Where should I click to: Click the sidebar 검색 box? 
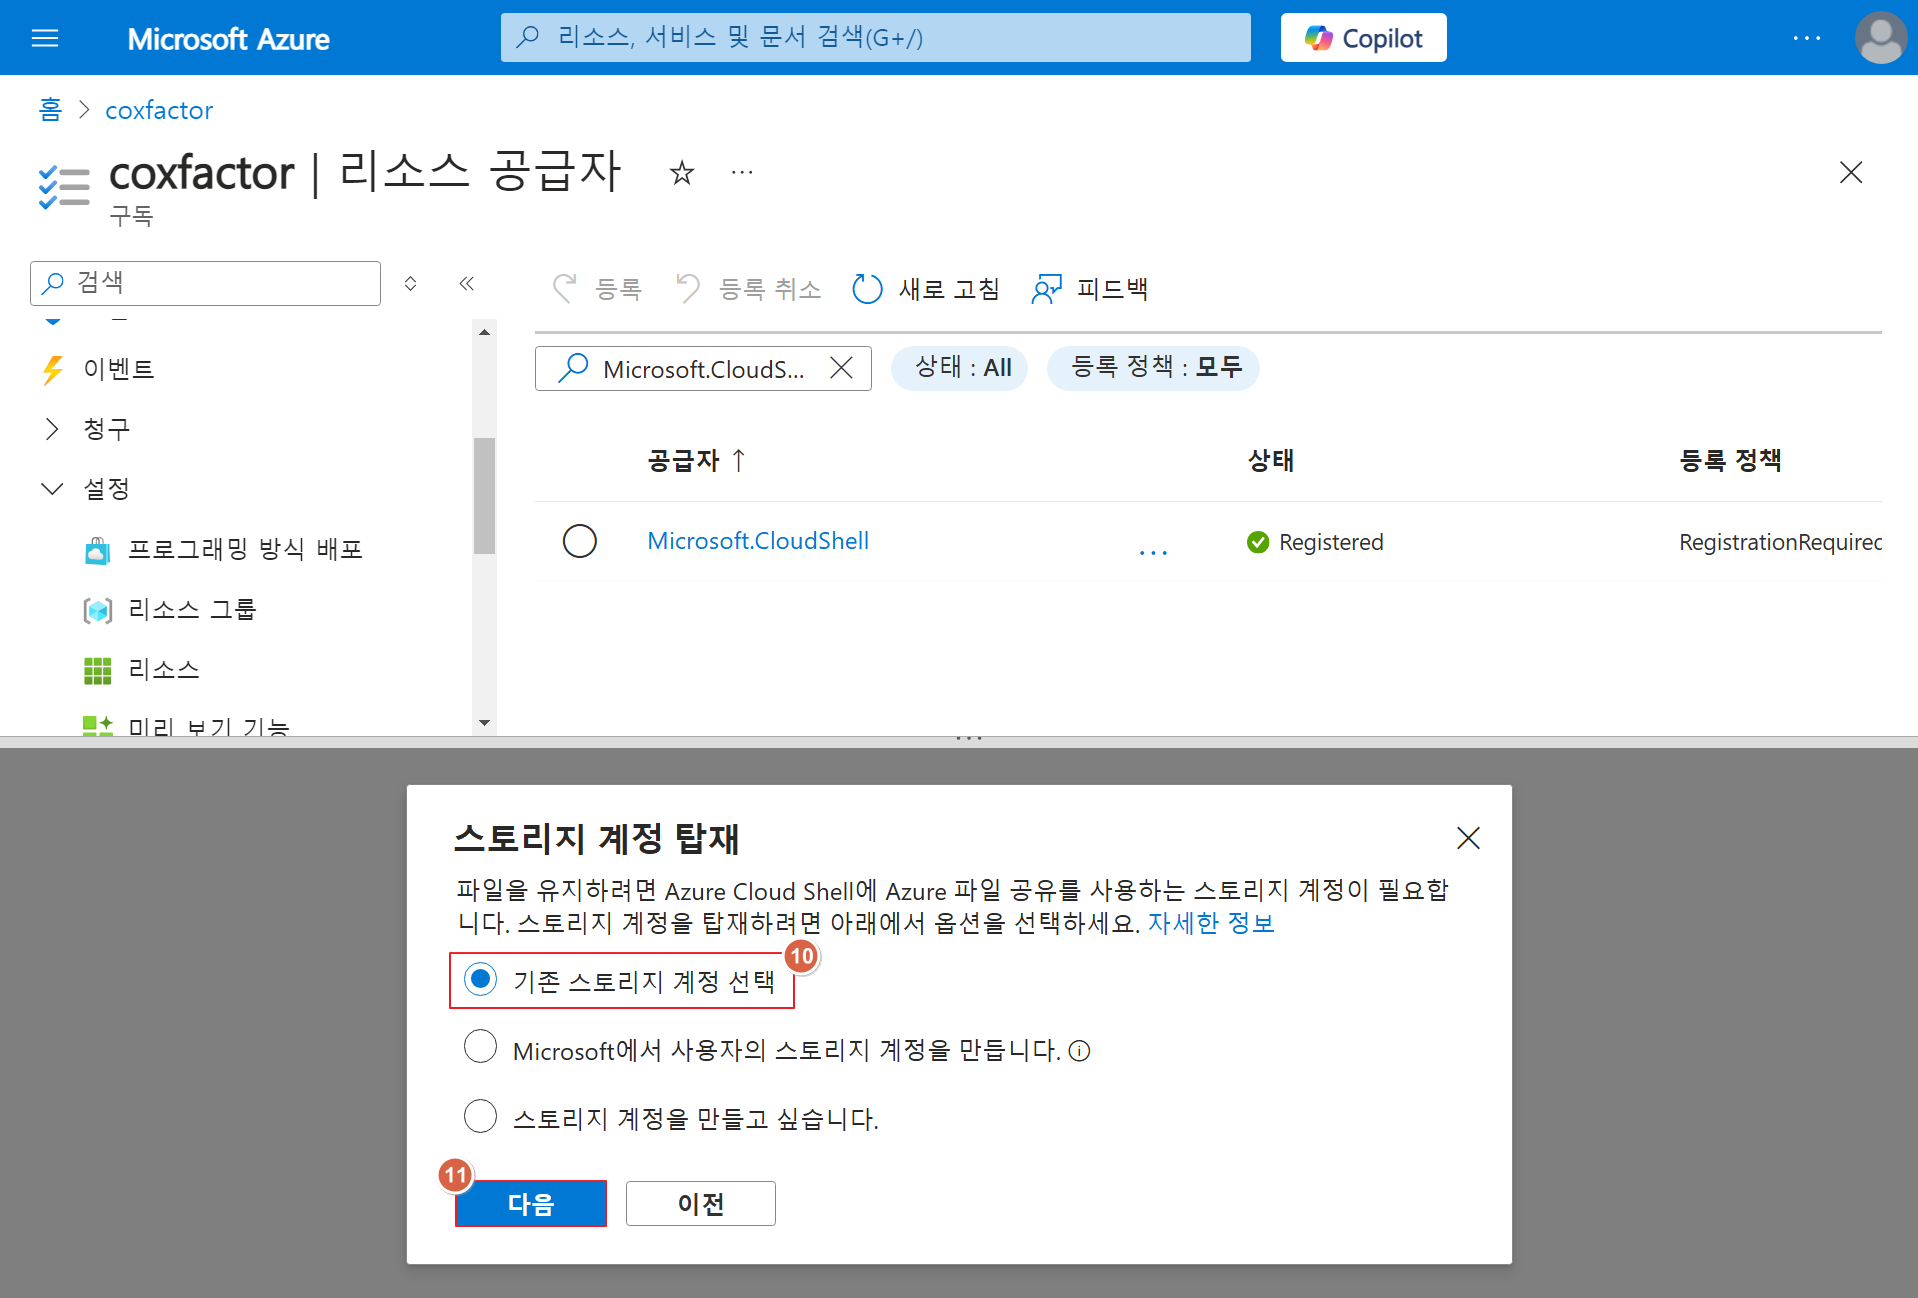coord(206,283)
